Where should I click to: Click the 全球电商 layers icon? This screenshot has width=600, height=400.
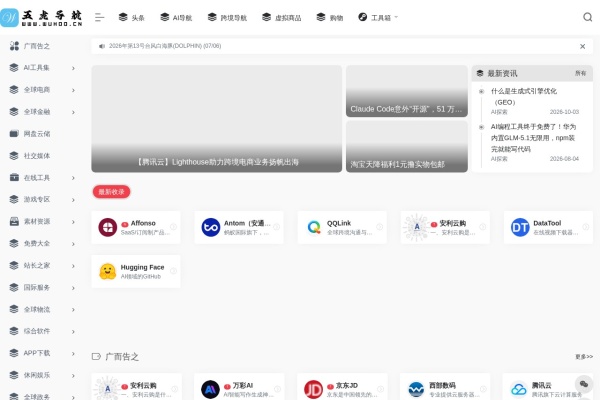click(14, 90)
